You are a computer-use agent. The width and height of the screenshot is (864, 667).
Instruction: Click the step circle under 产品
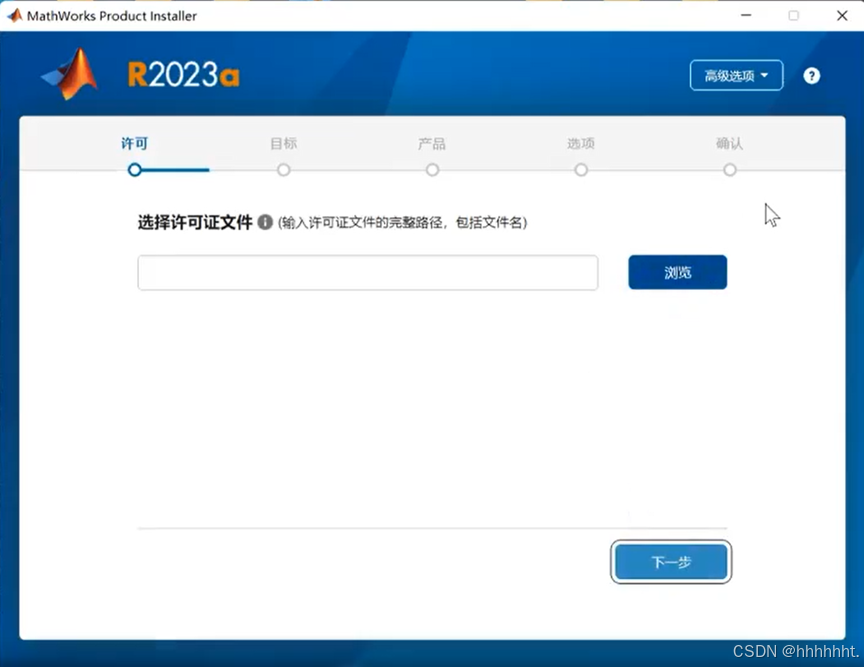[433, 170]
